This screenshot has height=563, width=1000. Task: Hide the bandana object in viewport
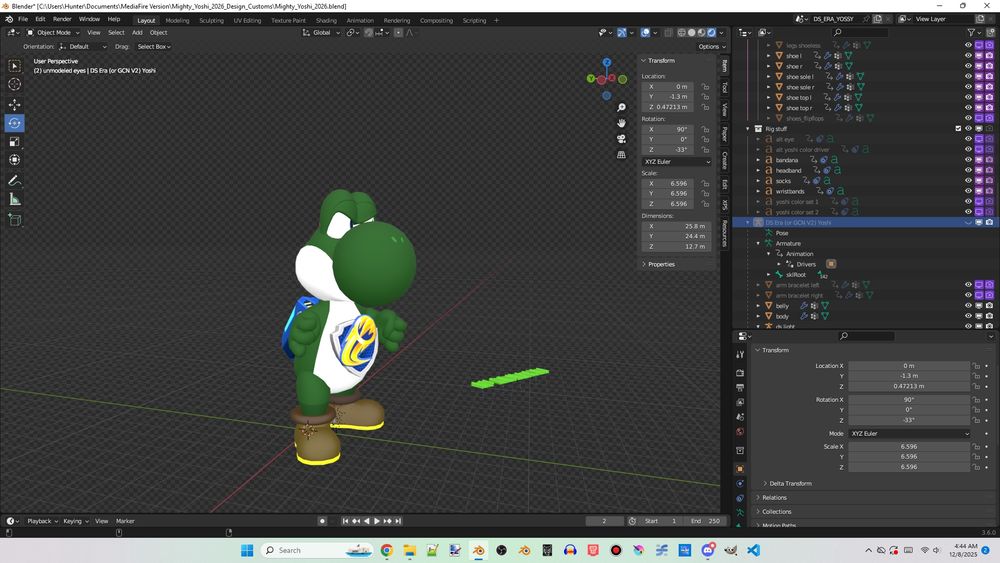(x=968, y=160)
